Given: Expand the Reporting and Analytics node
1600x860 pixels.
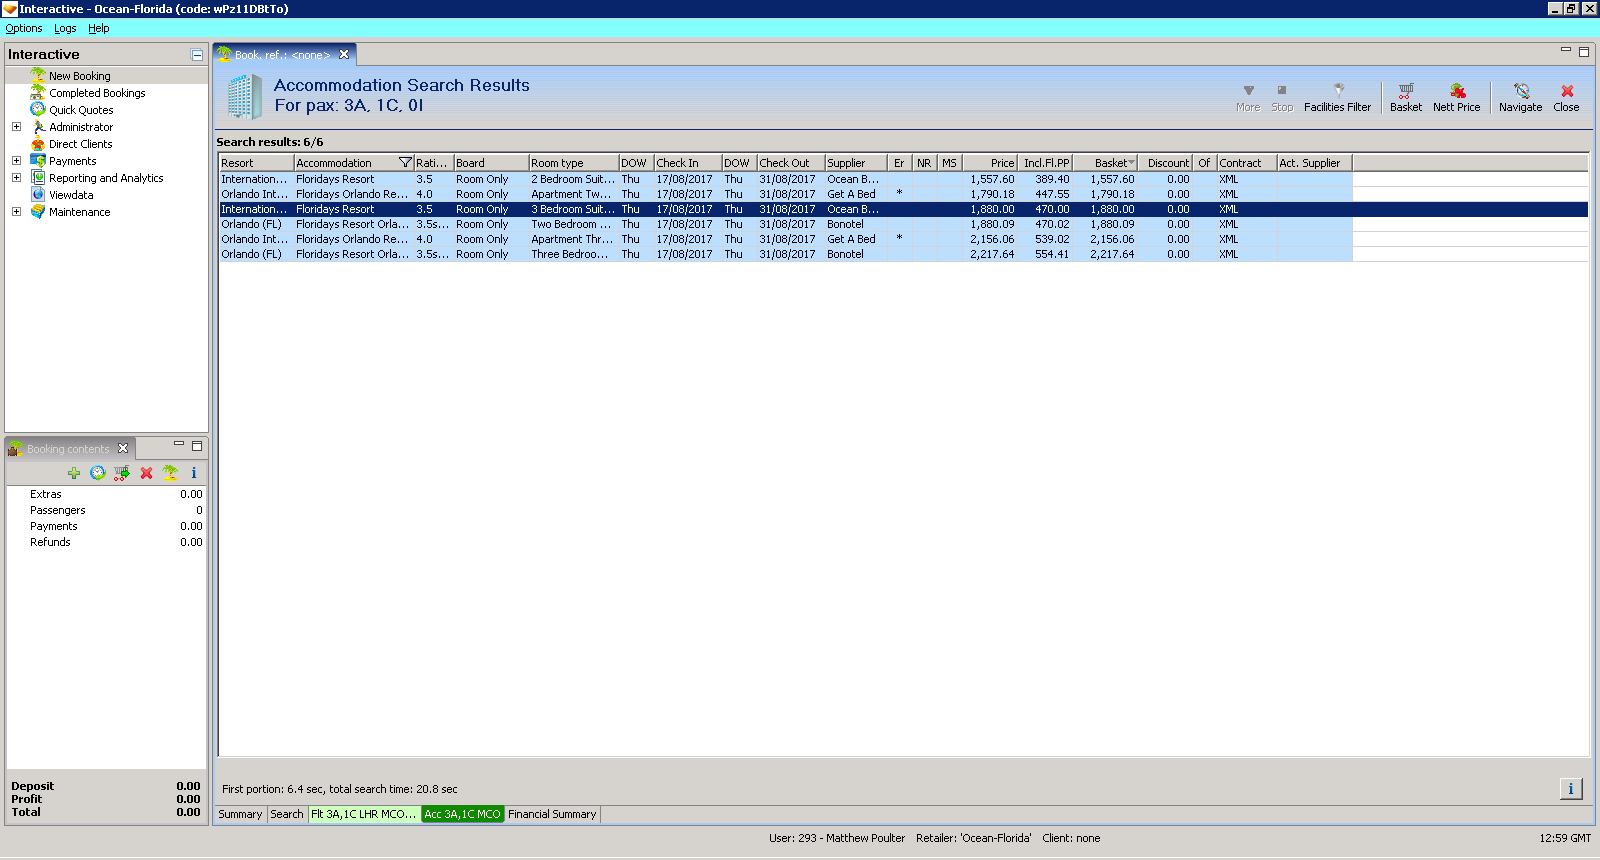Looking at the screenshot, I should pos(16,178).
